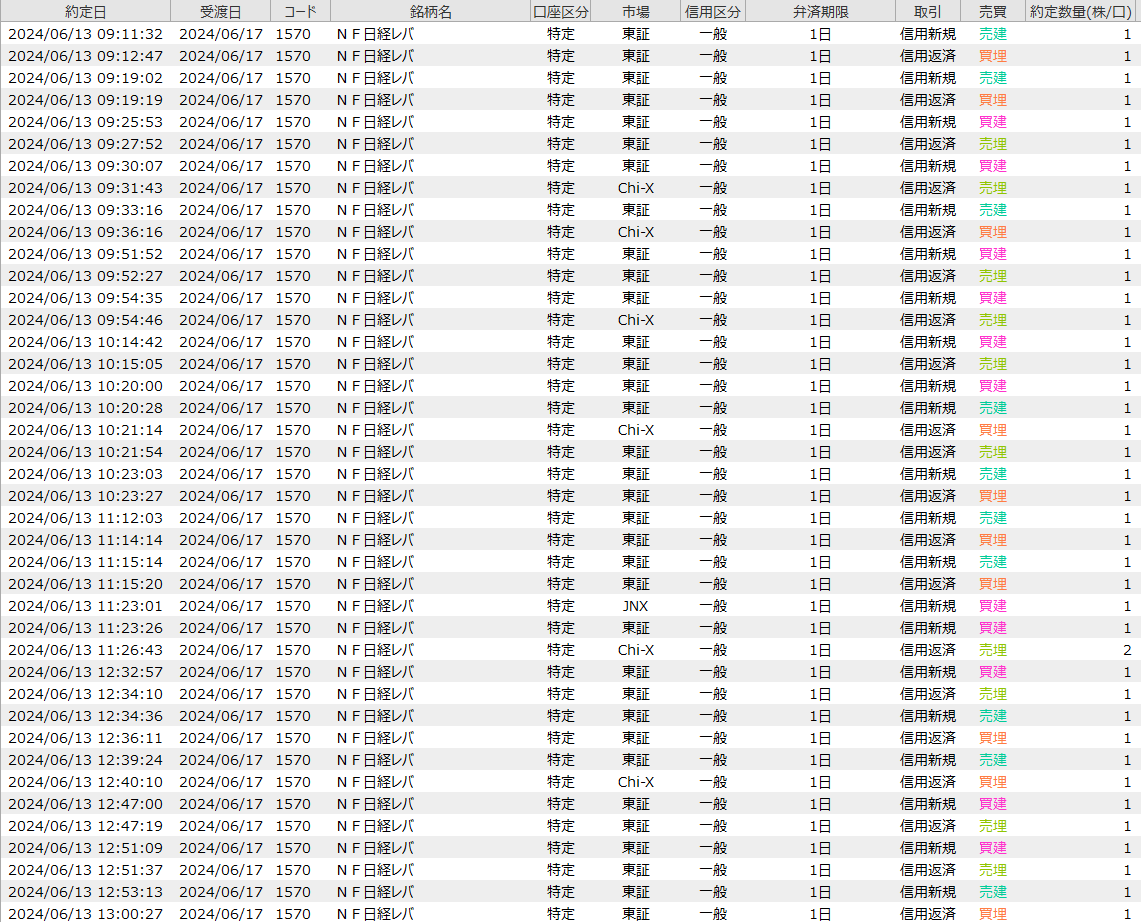
Task: Click the 市場 column header
Action: [635, 11]
